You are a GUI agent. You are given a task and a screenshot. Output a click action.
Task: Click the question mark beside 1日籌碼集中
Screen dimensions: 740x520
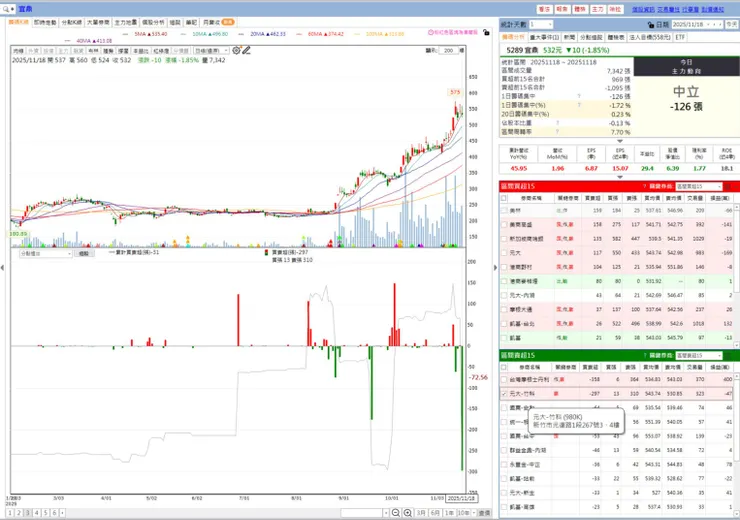tap(579, 96)
